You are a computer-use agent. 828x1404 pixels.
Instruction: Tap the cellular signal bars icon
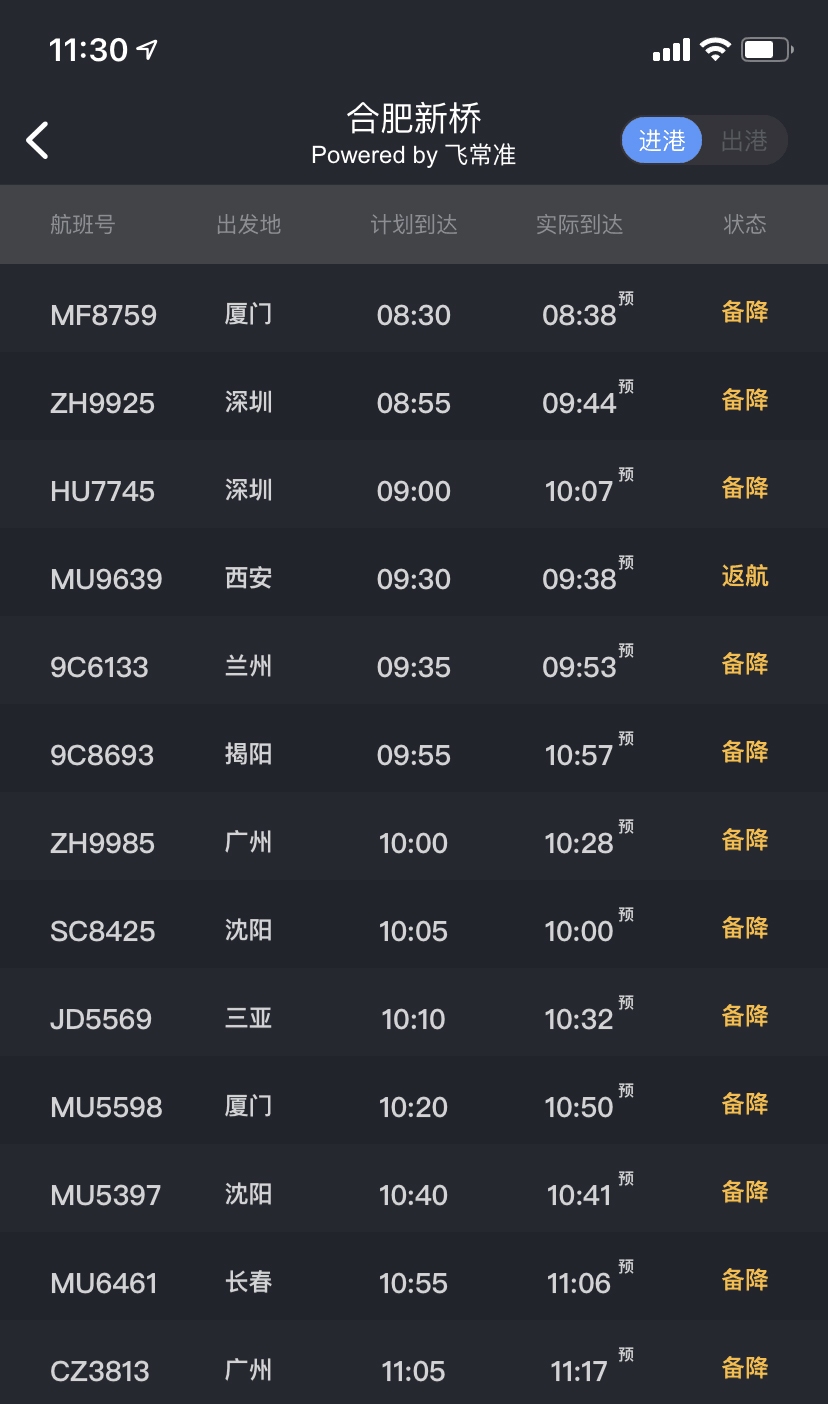[671, 50]
